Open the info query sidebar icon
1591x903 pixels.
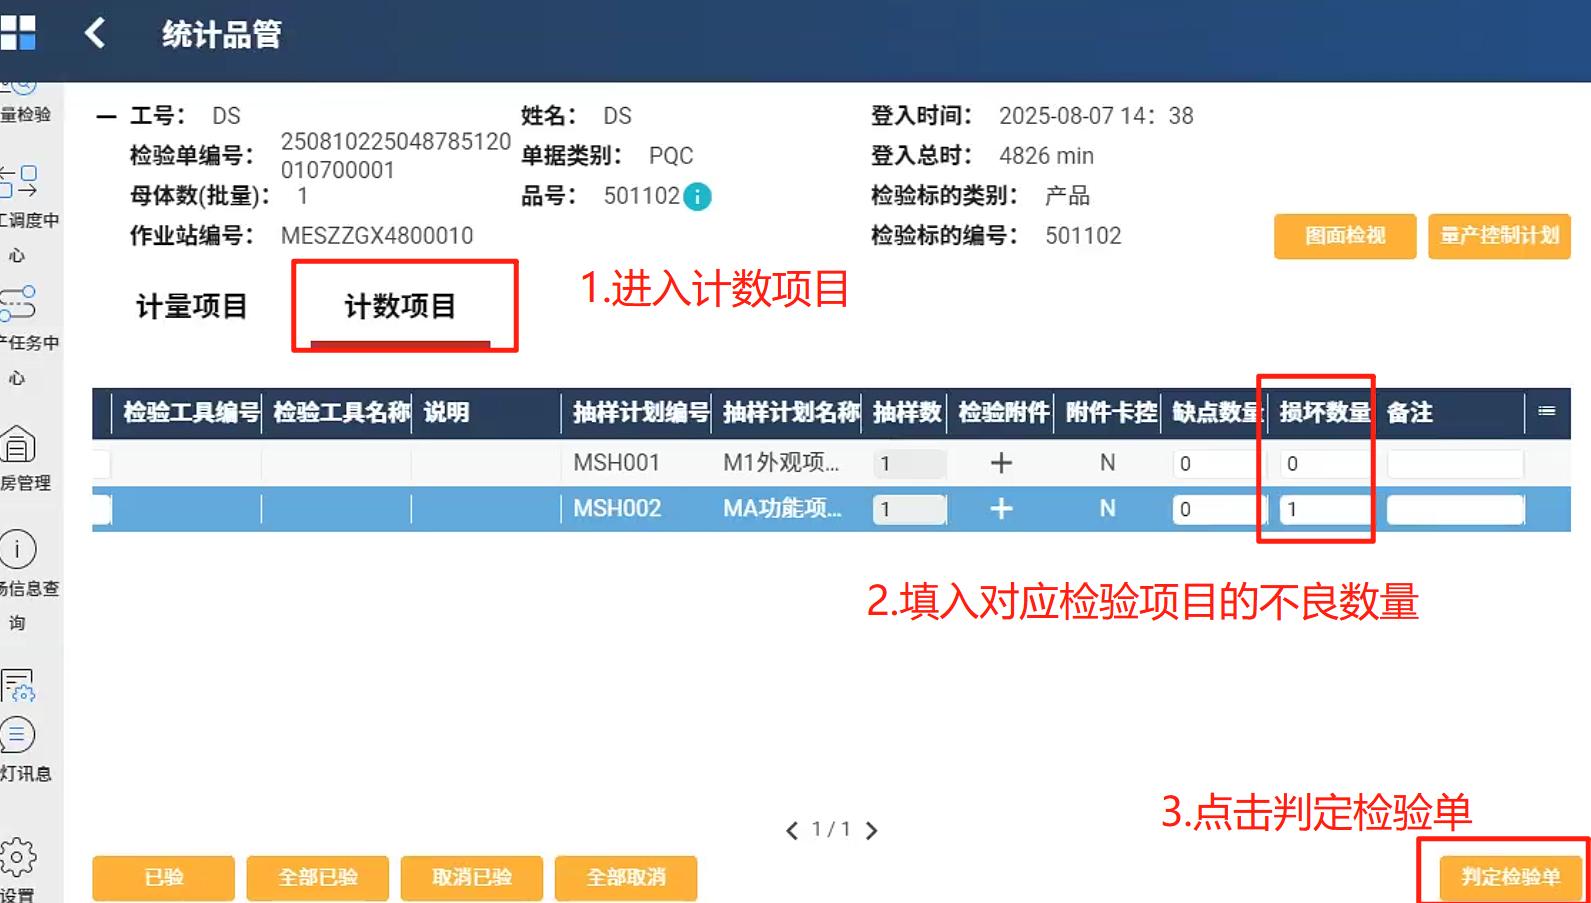pyautogui.click(x=18, y=549)
